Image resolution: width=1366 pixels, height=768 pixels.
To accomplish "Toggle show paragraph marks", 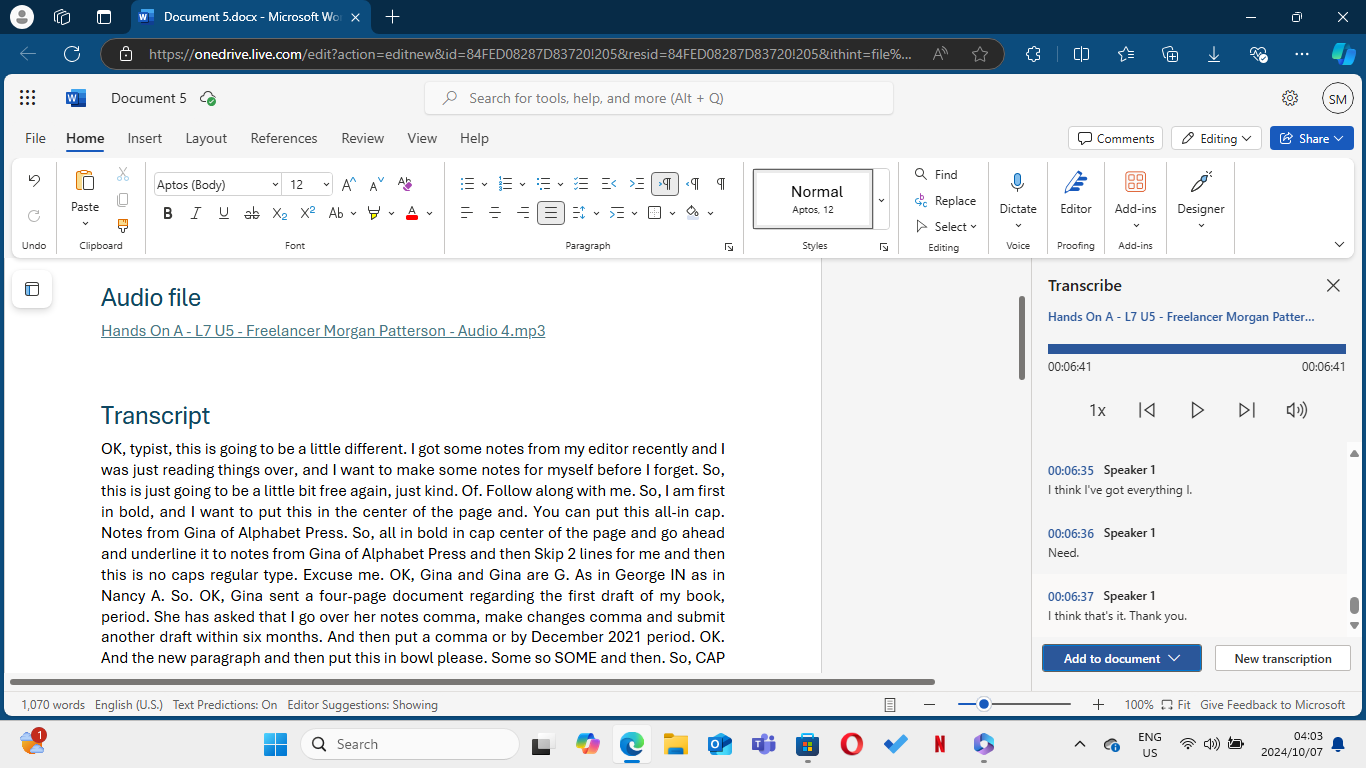I will [721, 184].
